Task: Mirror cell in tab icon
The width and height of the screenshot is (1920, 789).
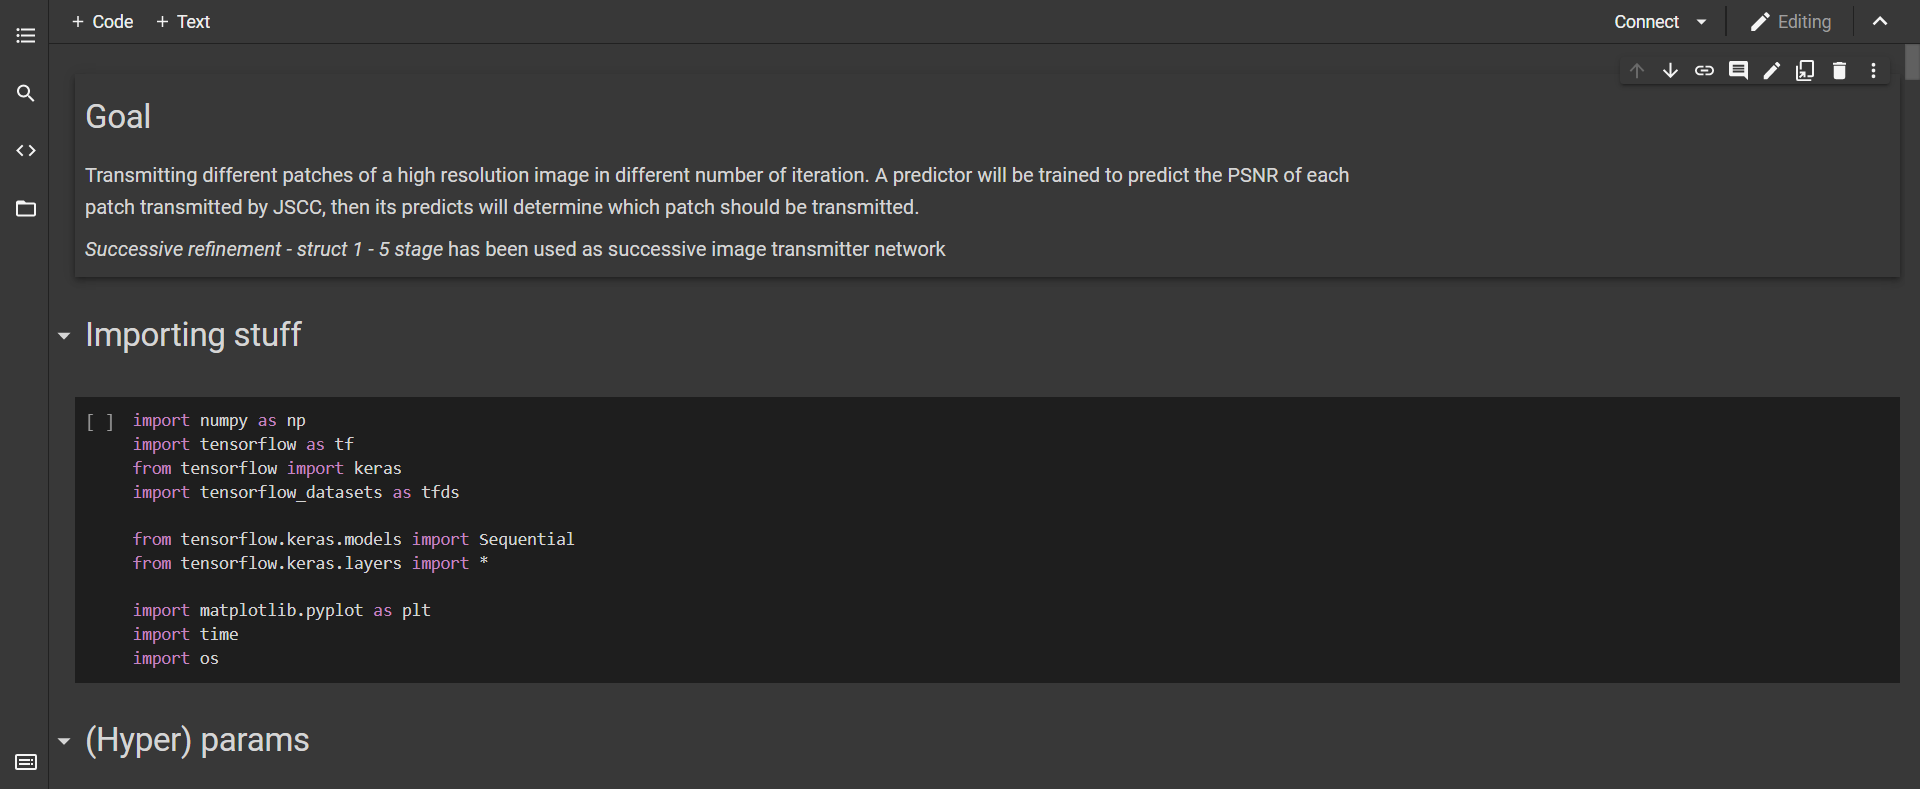Action: (x=1805, y=70)
